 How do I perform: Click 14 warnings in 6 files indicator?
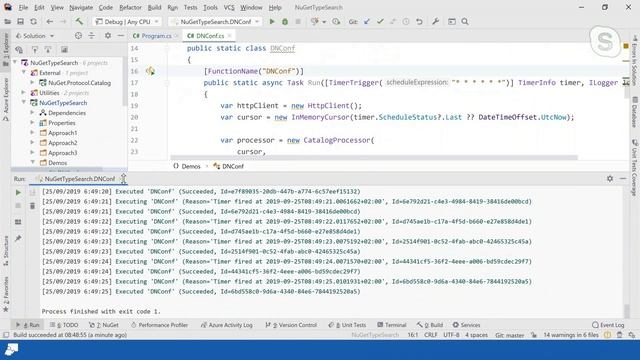point(571,335)
